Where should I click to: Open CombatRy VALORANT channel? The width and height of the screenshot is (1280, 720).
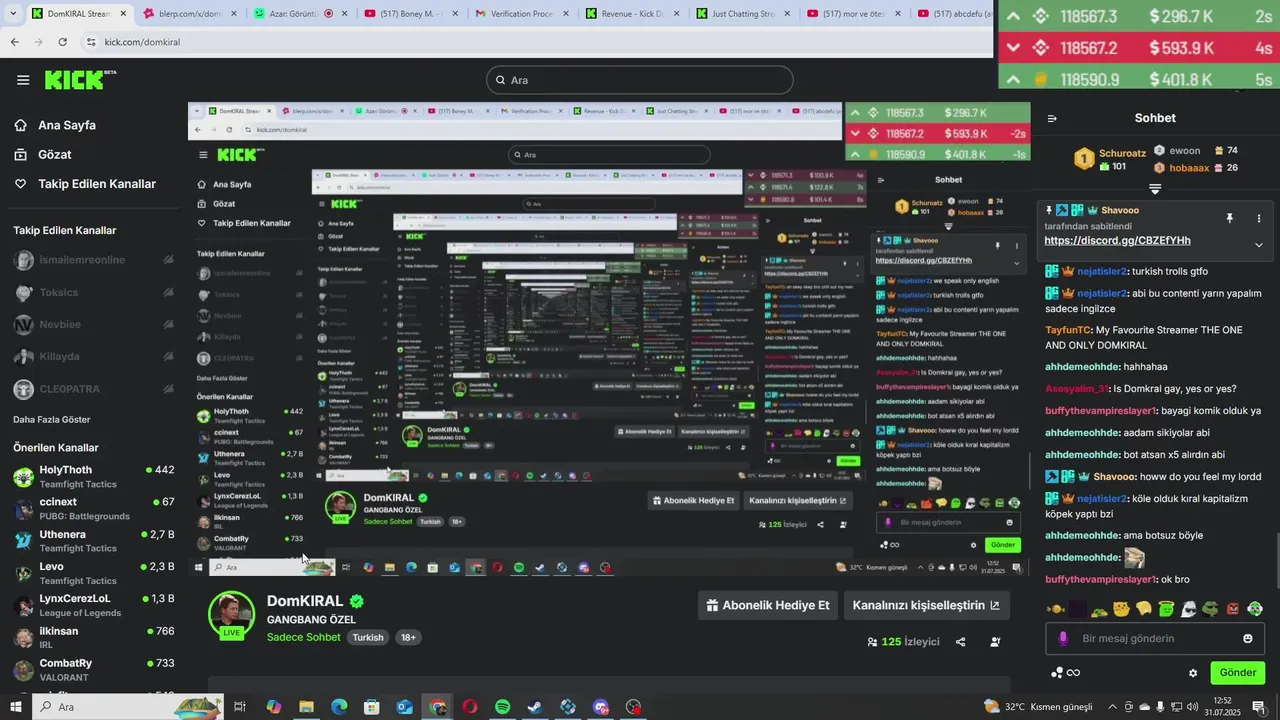(94, 670)
